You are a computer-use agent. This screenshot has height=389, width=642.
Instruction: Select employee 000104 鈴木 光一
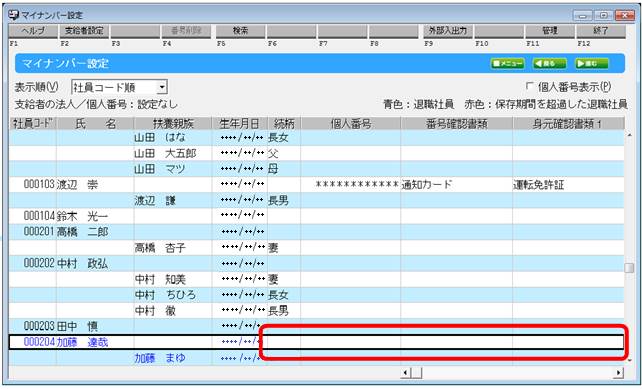(316, 216)
